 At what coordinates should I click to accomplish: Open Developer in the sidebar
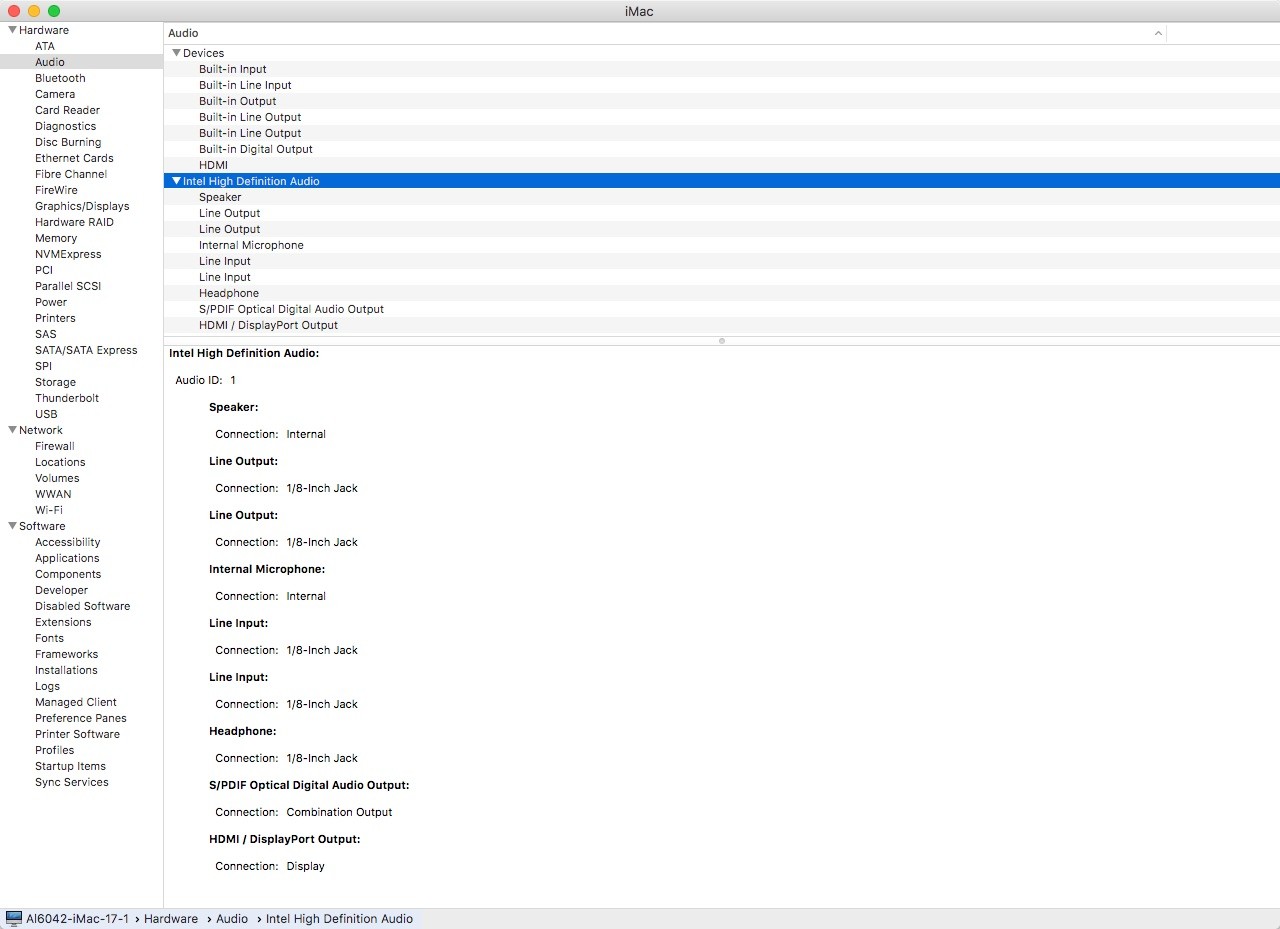(61, 590)
